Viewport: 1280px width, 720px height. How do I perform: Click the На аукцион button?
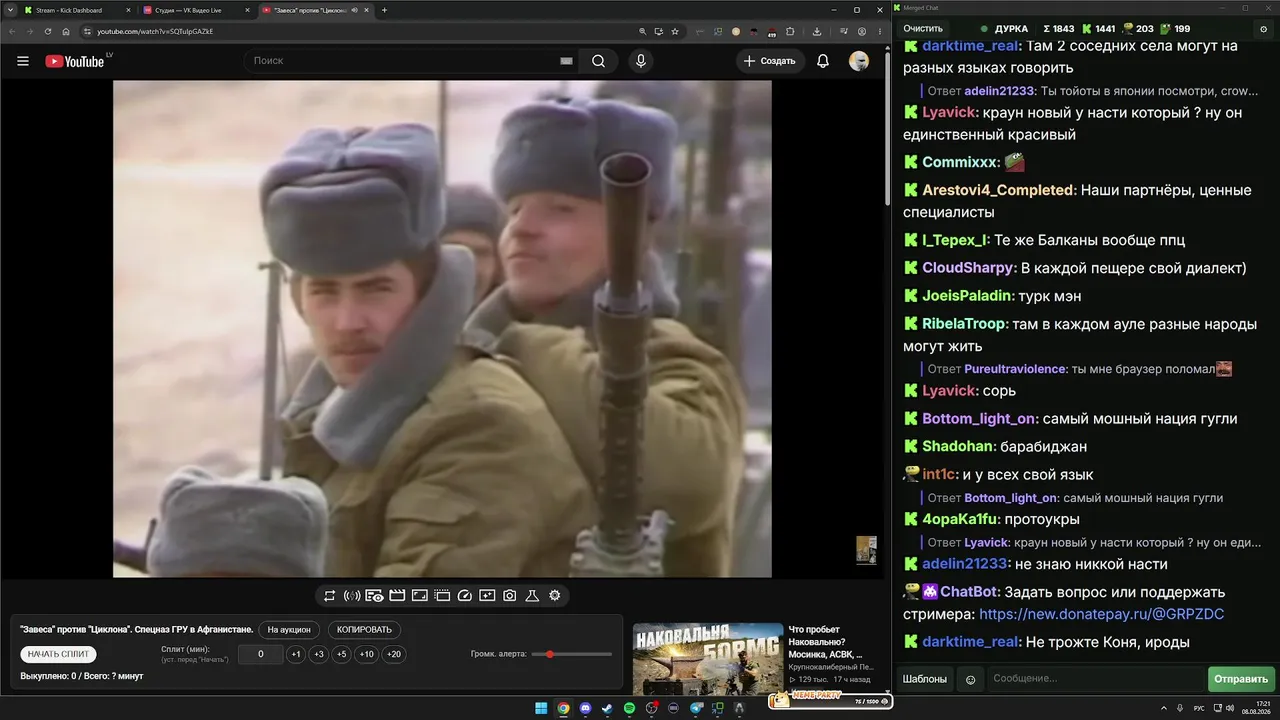pos(290,630)
